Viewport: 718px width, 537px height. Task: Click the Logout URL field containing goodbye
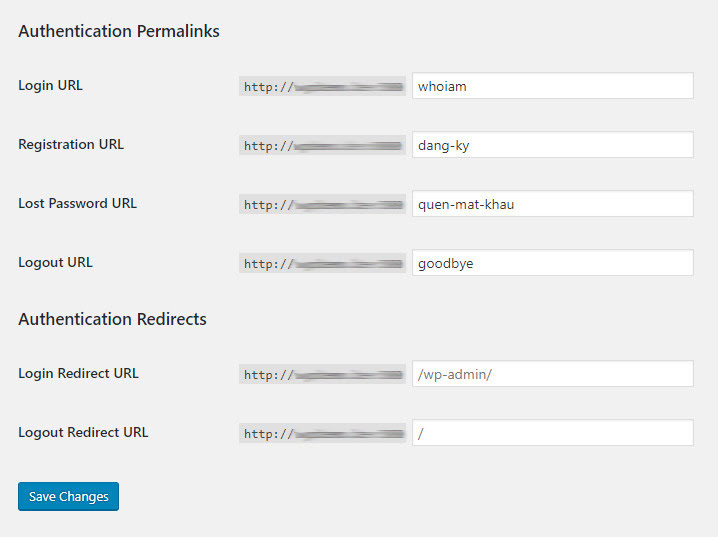click(x=552, y=263)
